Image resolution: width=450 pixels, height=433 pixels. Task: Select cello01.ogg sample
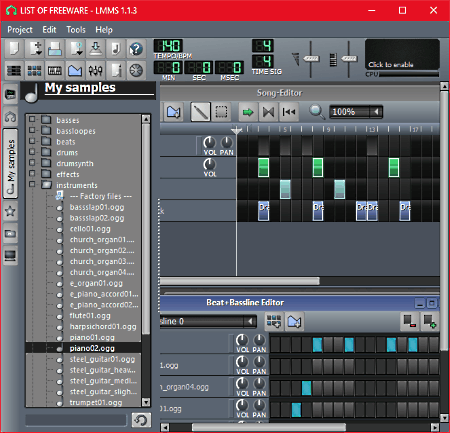(x=90, y=229)
